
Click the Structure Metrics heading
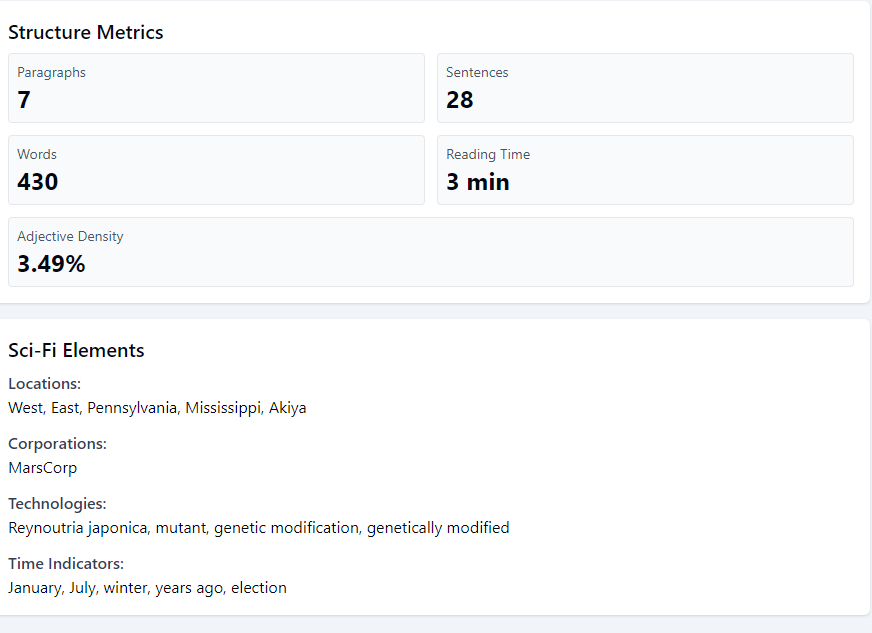click(x=86, y=33)
